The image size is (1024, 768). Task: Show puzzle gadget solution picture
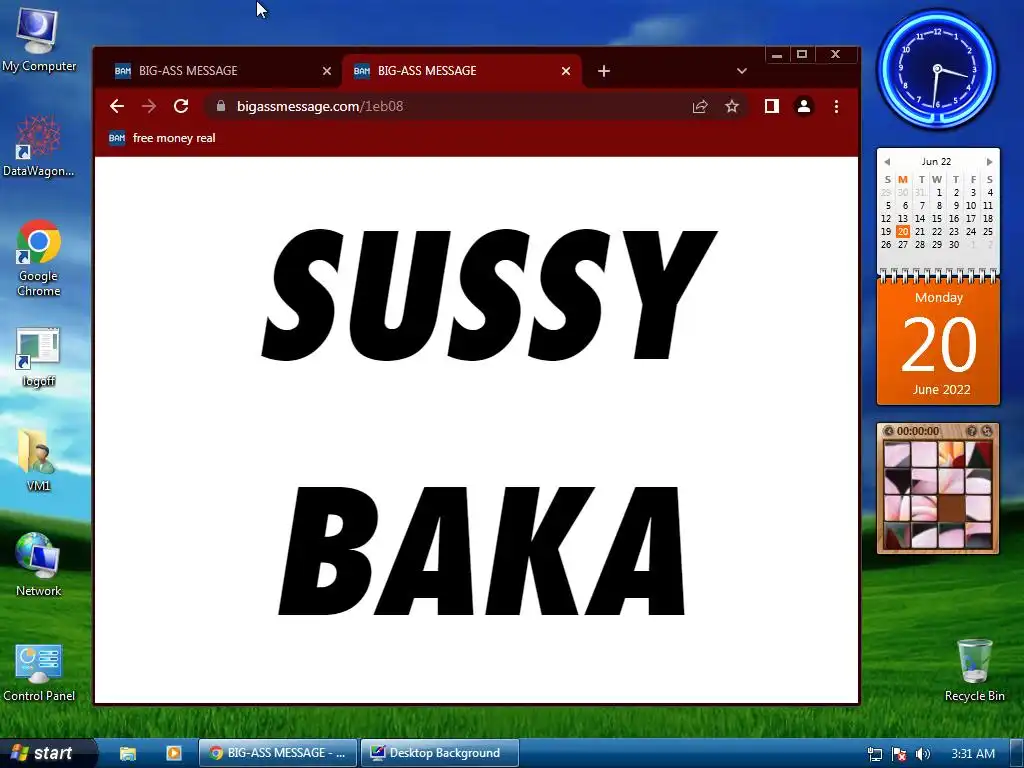pyautogui.click(x=971, y=431)
